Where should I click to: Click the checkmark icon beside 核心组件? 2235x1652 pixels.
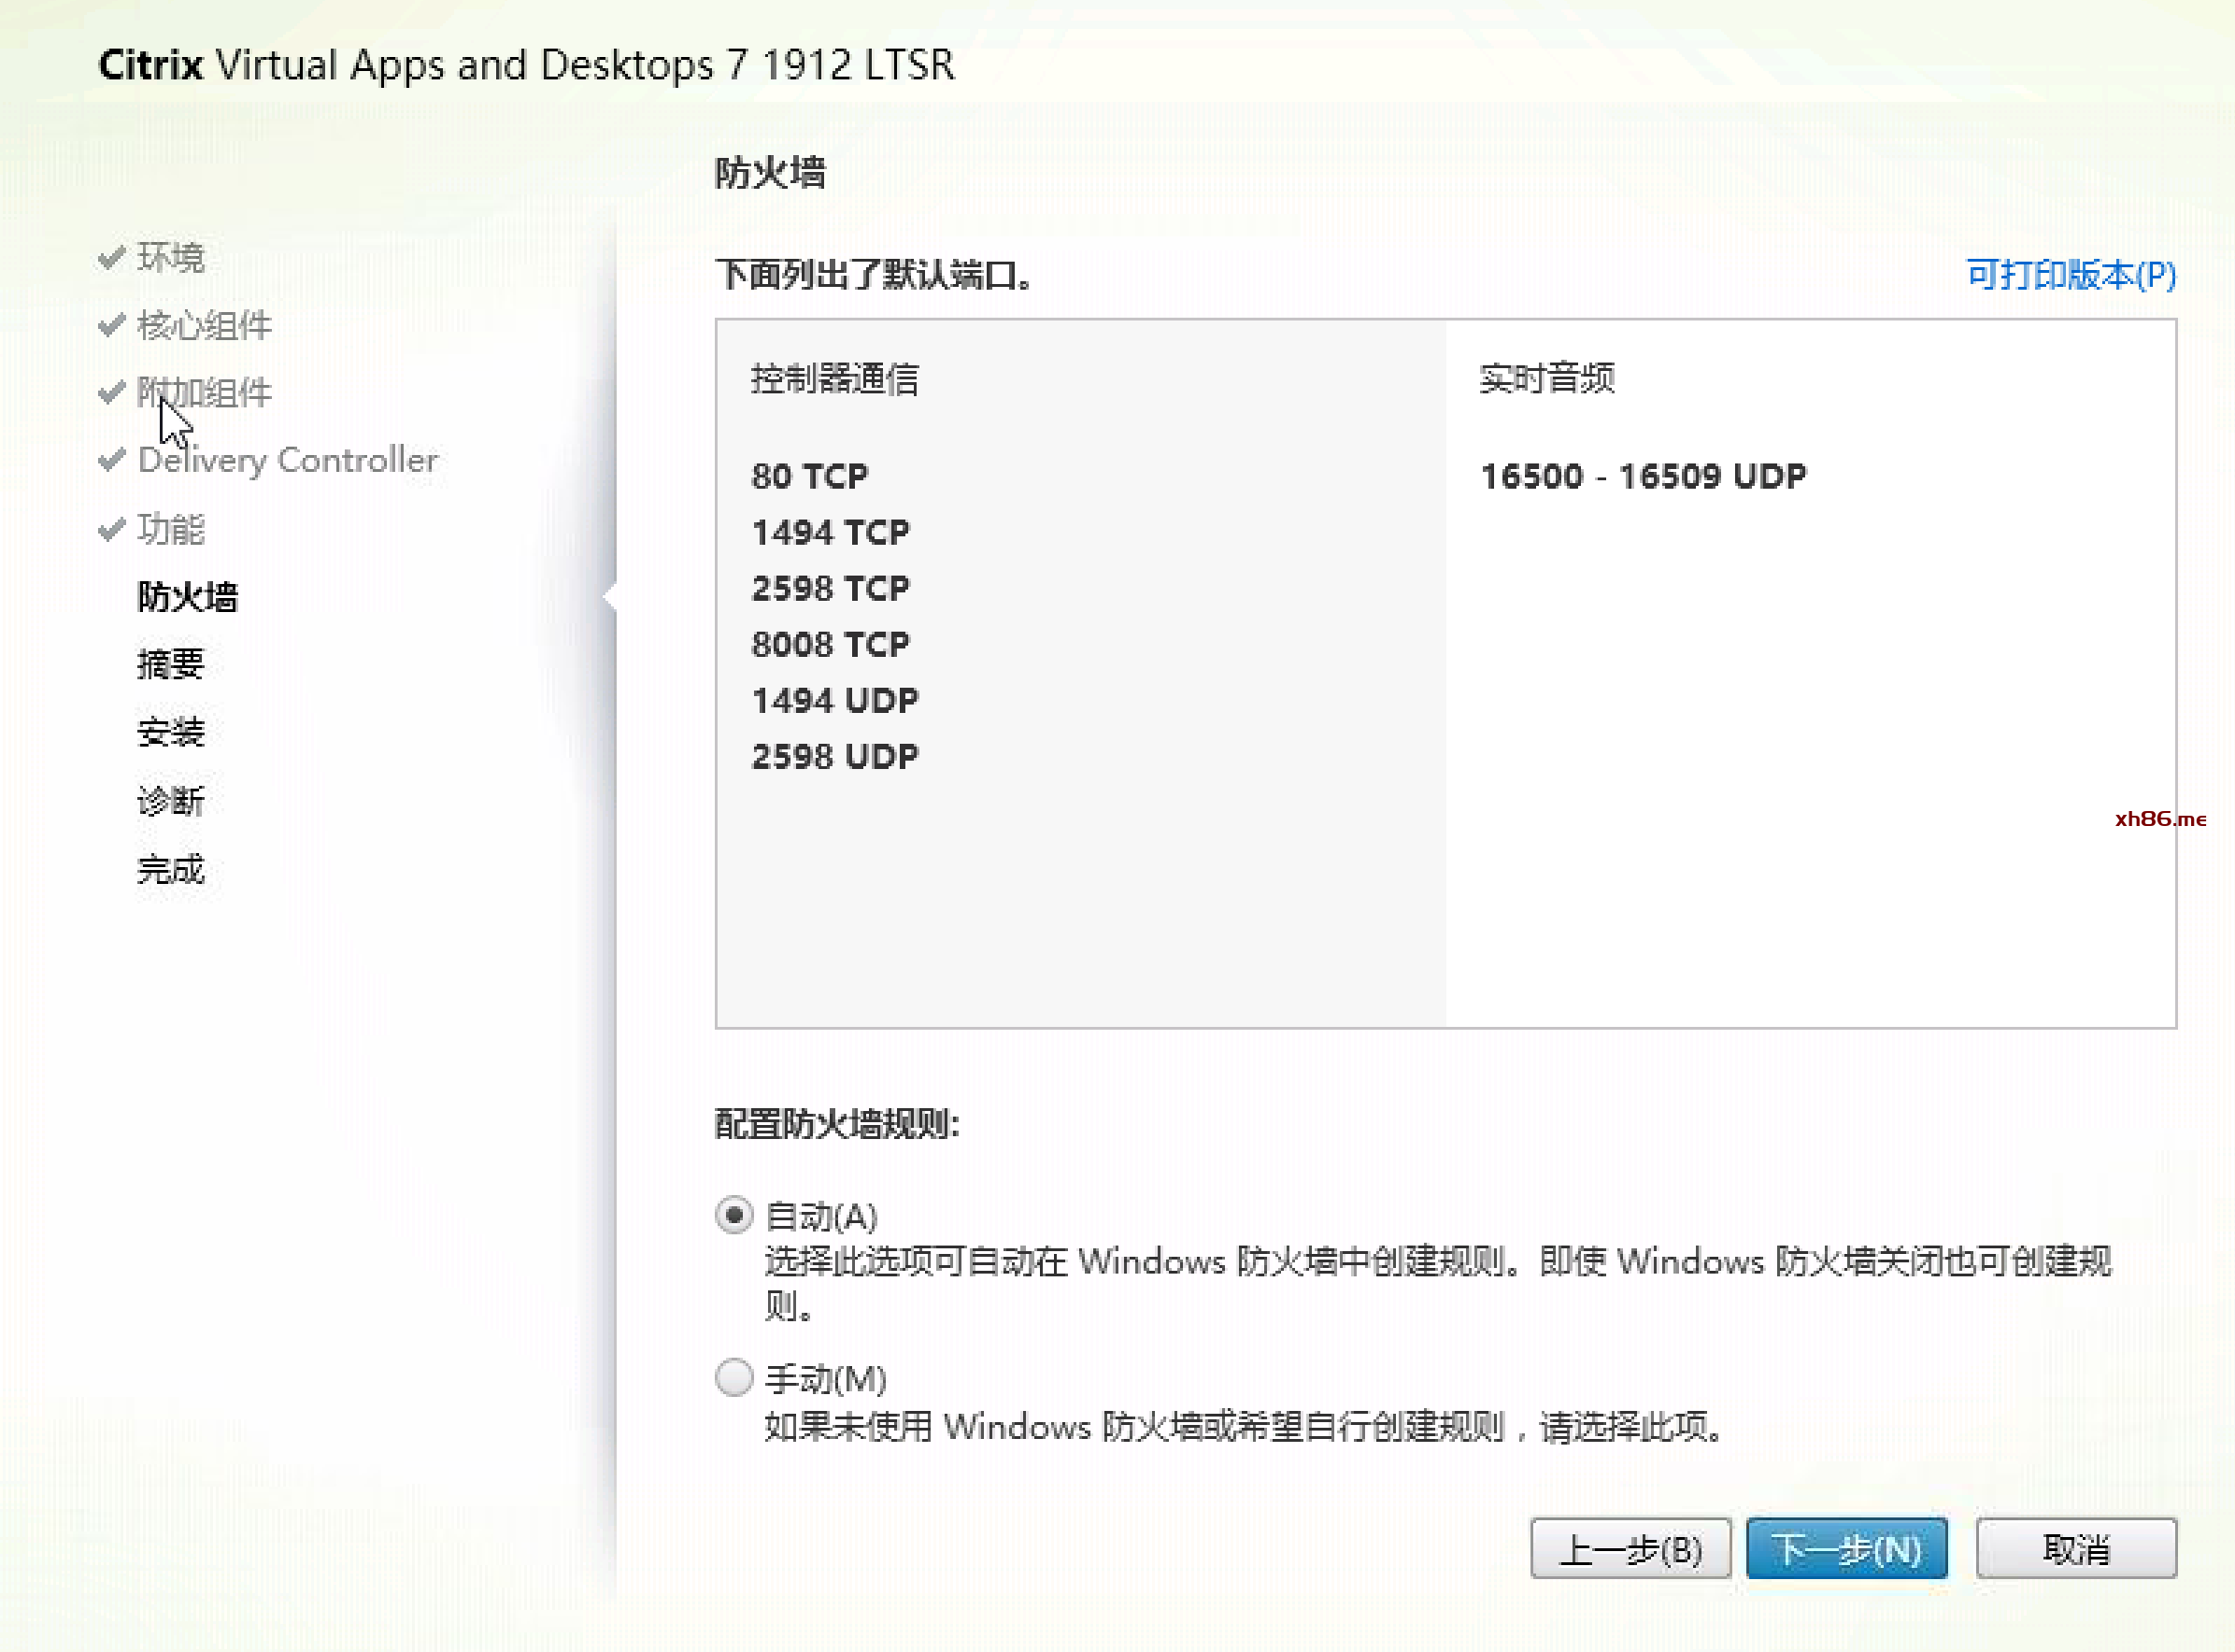(x=112, y=325)
